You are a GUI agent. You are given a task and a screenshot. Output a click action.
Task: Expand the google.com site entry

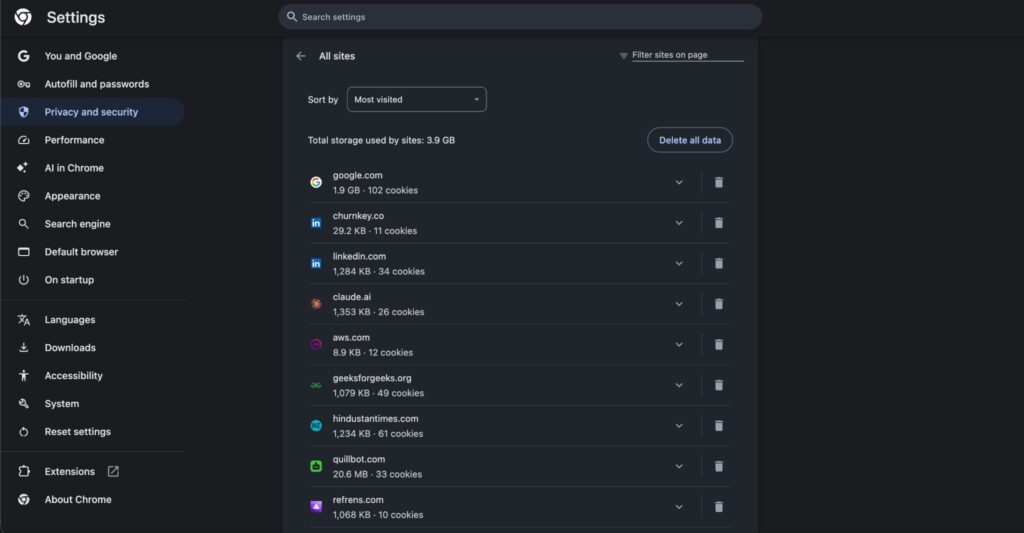click(679, 182)
